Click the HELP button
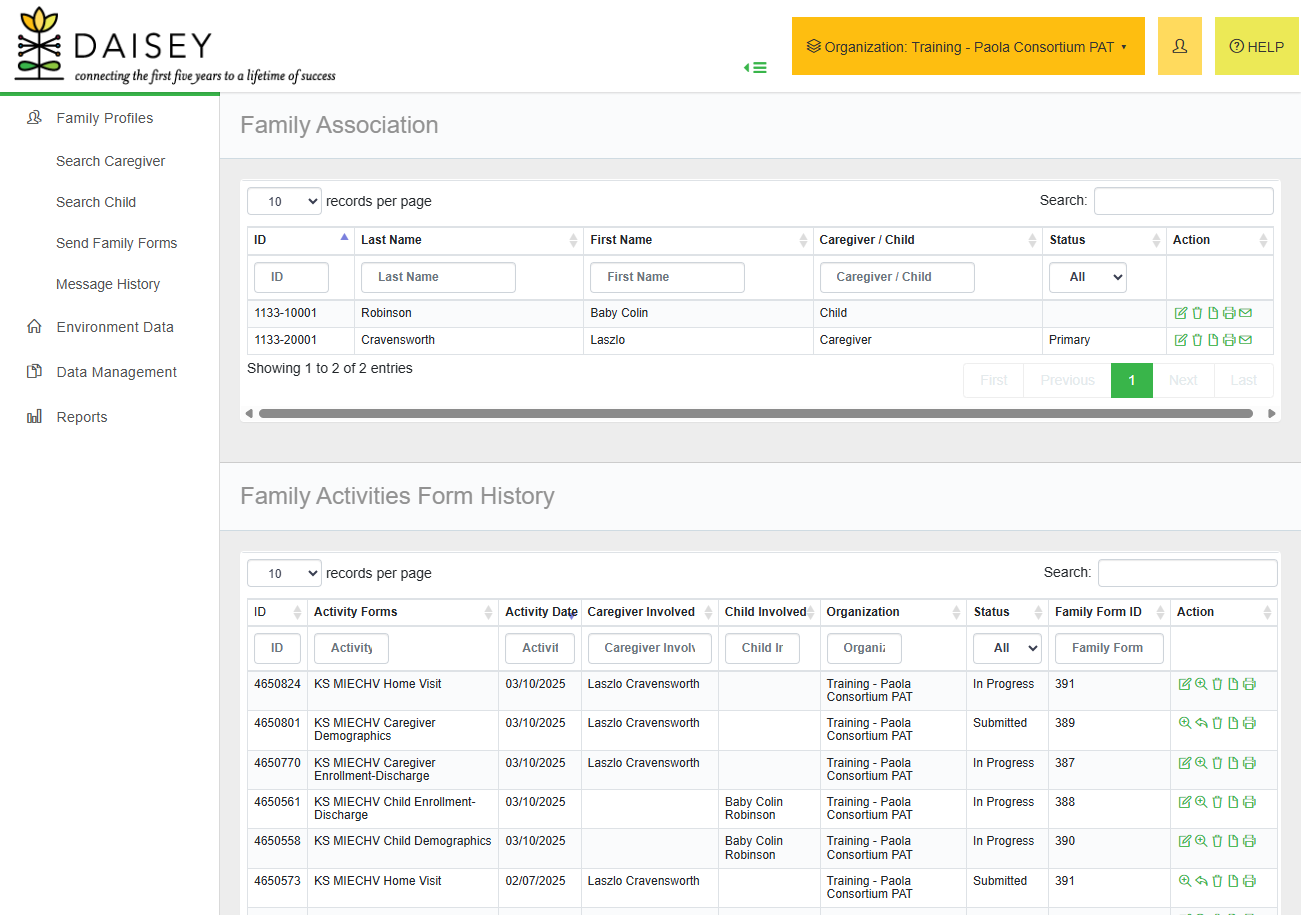 1256,46
